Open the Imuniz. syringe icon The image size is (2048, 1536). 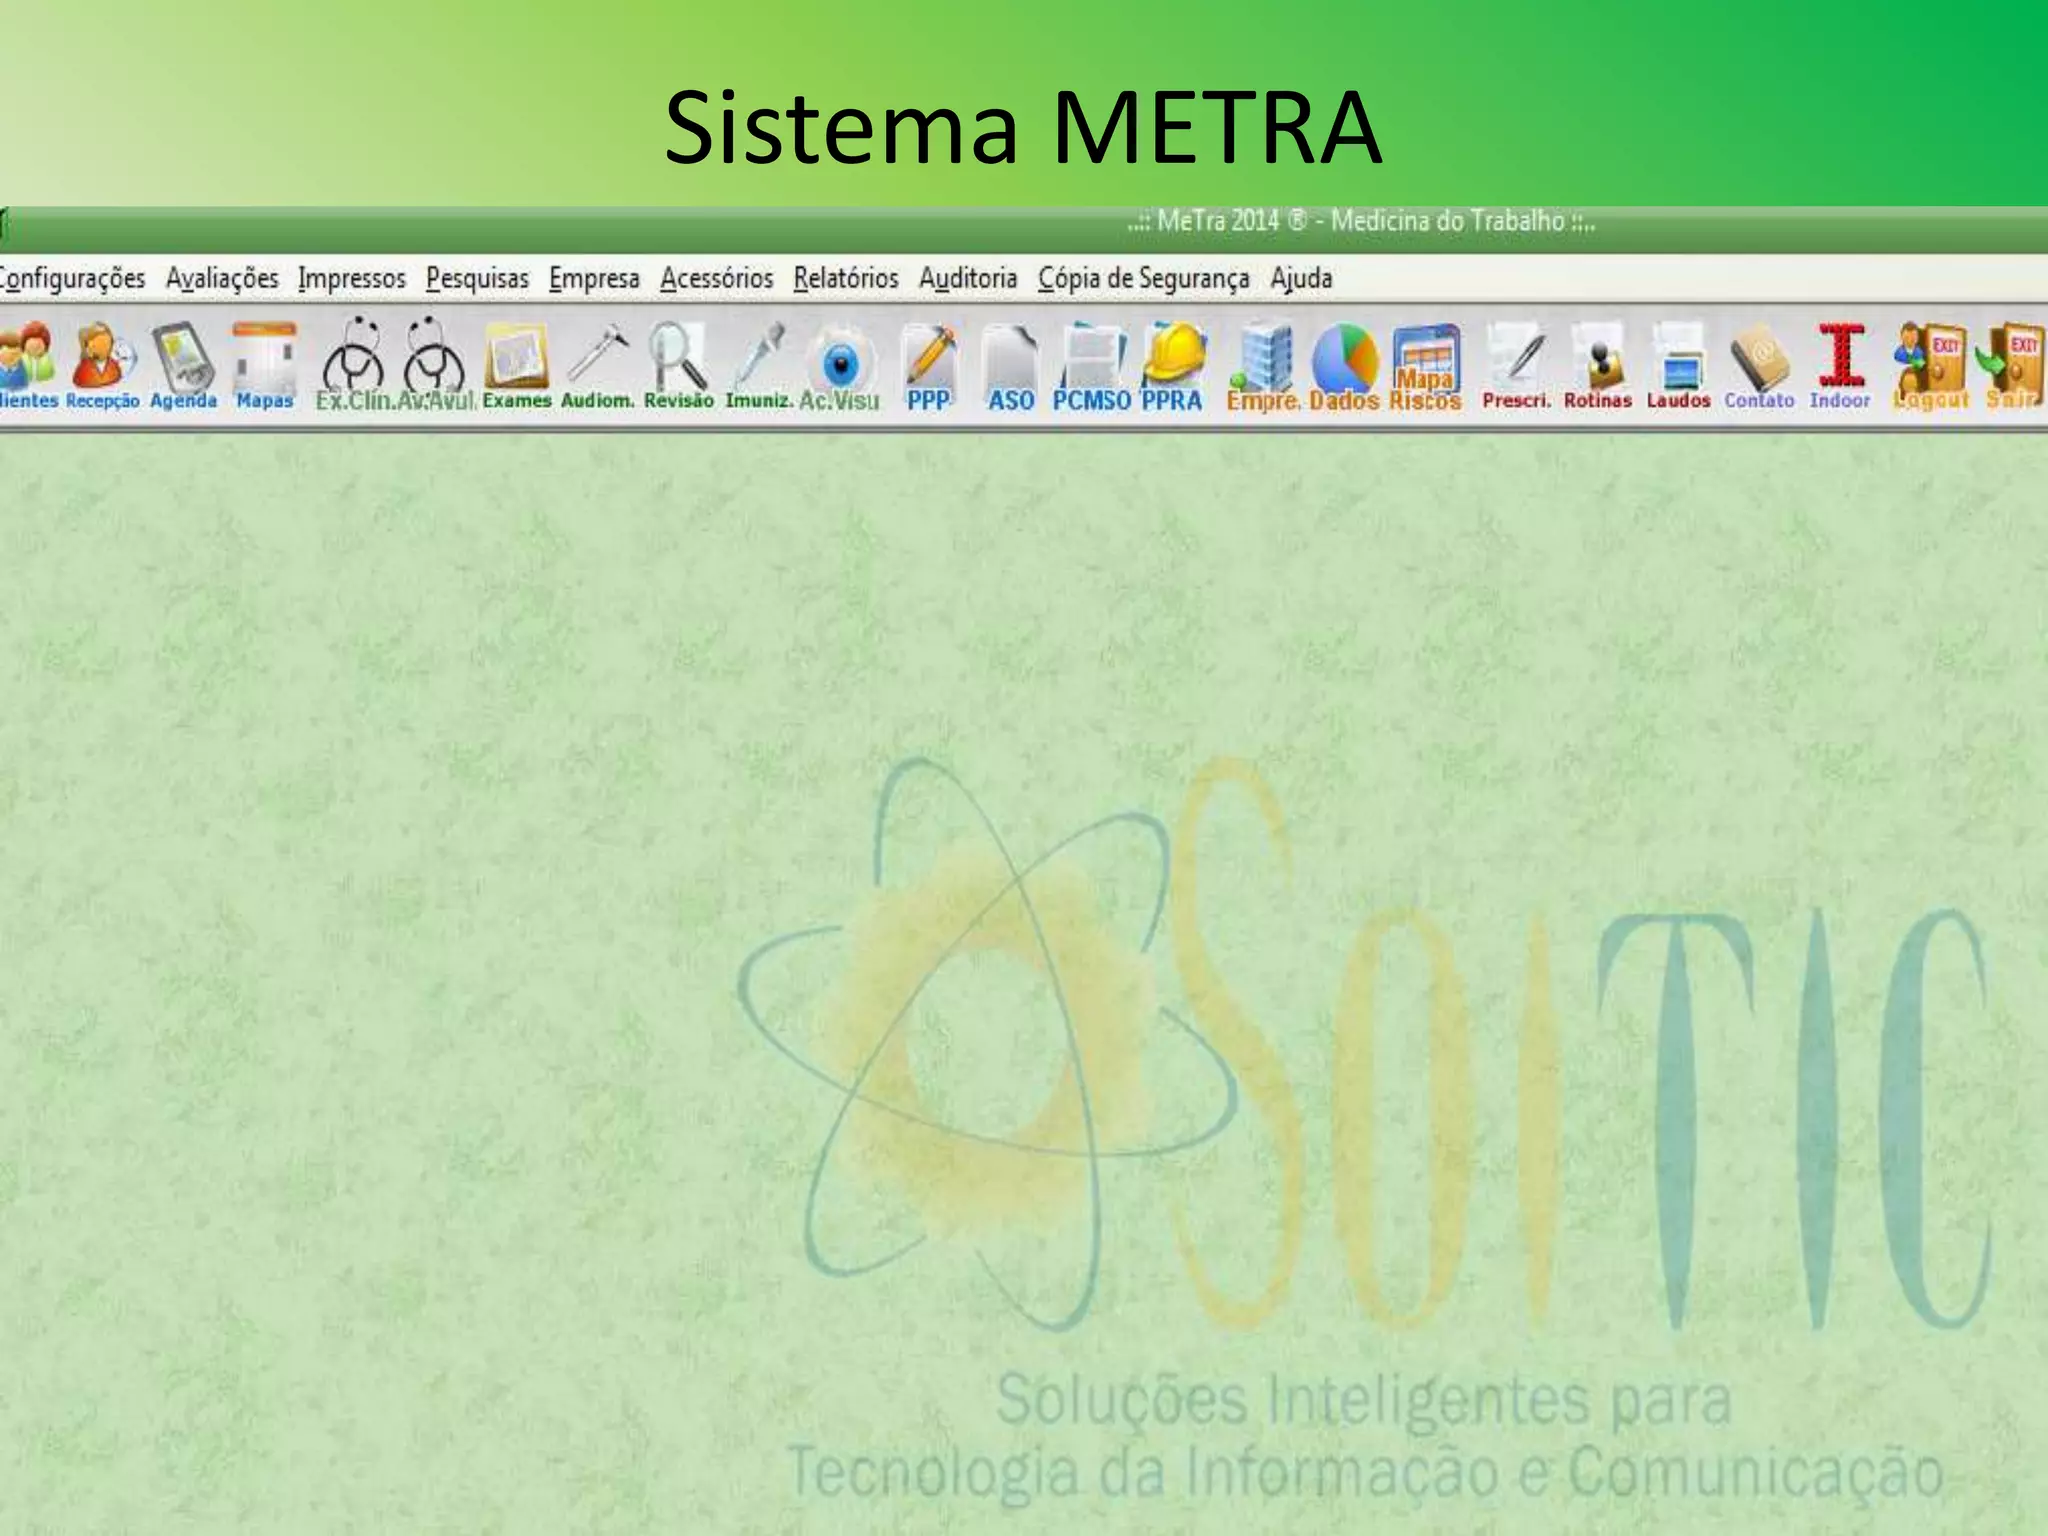[x=759, y=364]
